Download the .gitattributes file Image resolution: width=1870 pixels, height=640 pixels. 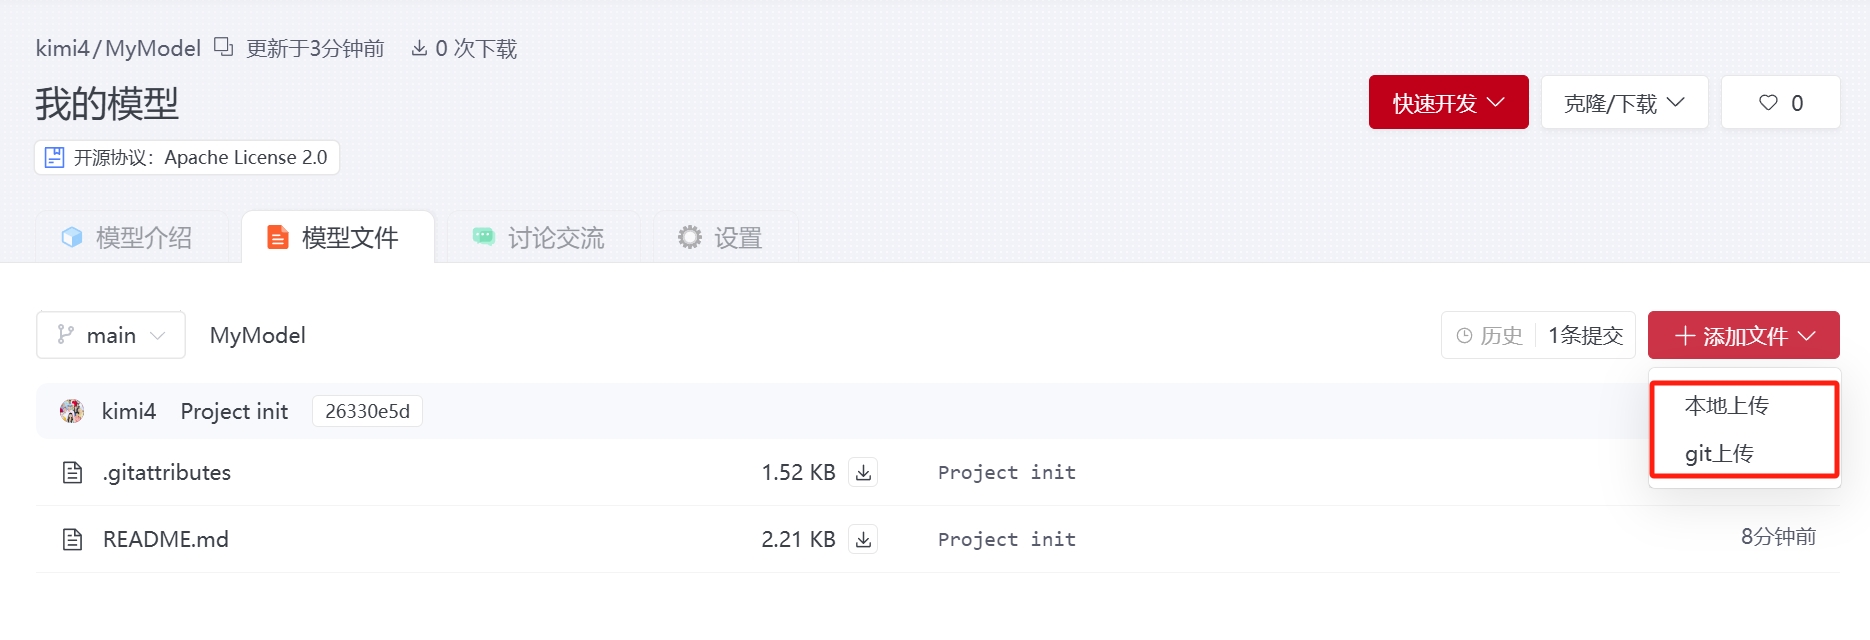(863, 472)
